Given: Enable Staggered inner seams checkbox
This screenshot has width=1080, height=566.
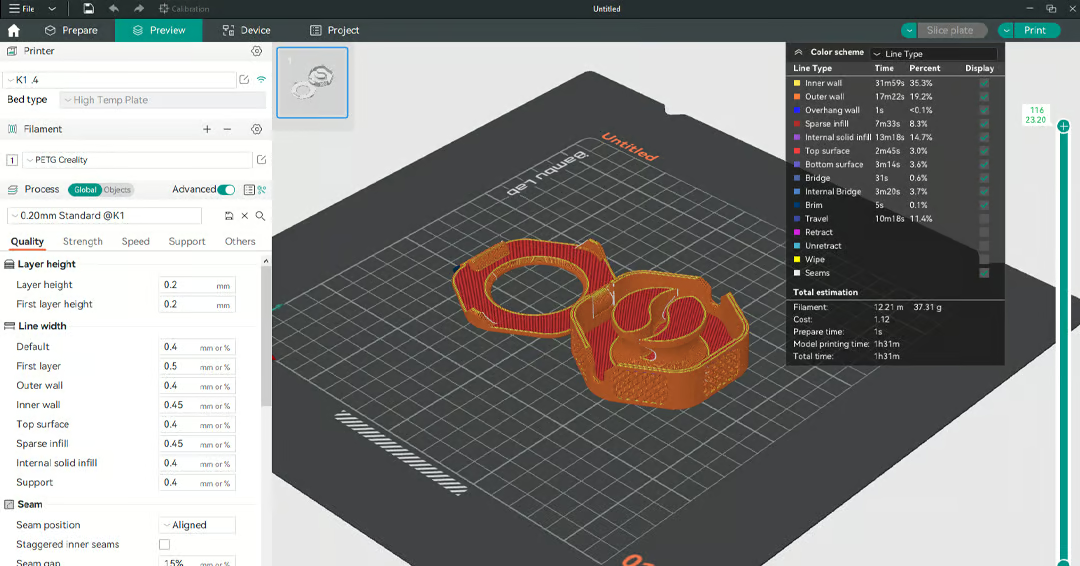Looking at the screenshot, I should (x=165, y=545).
